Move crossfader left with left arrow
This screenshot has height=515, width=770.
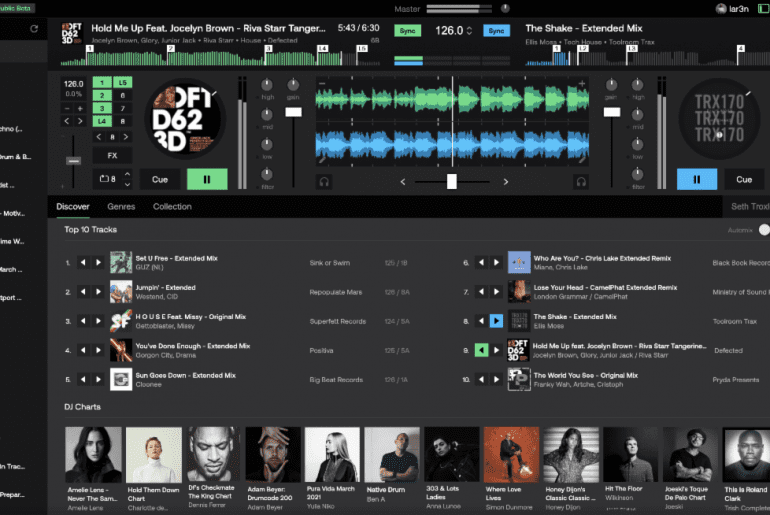tap(403, 182)
